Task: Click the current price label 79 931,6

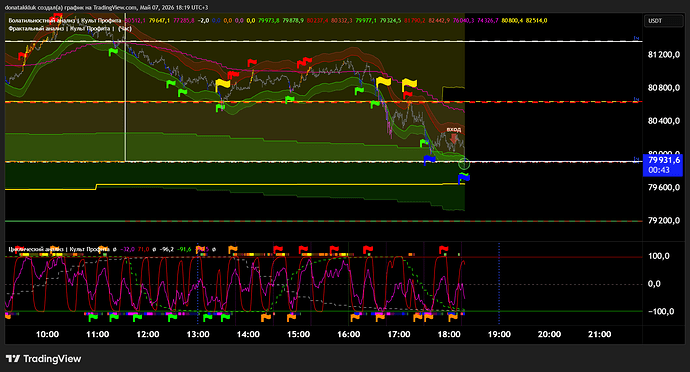Action: tap(664, 160)
